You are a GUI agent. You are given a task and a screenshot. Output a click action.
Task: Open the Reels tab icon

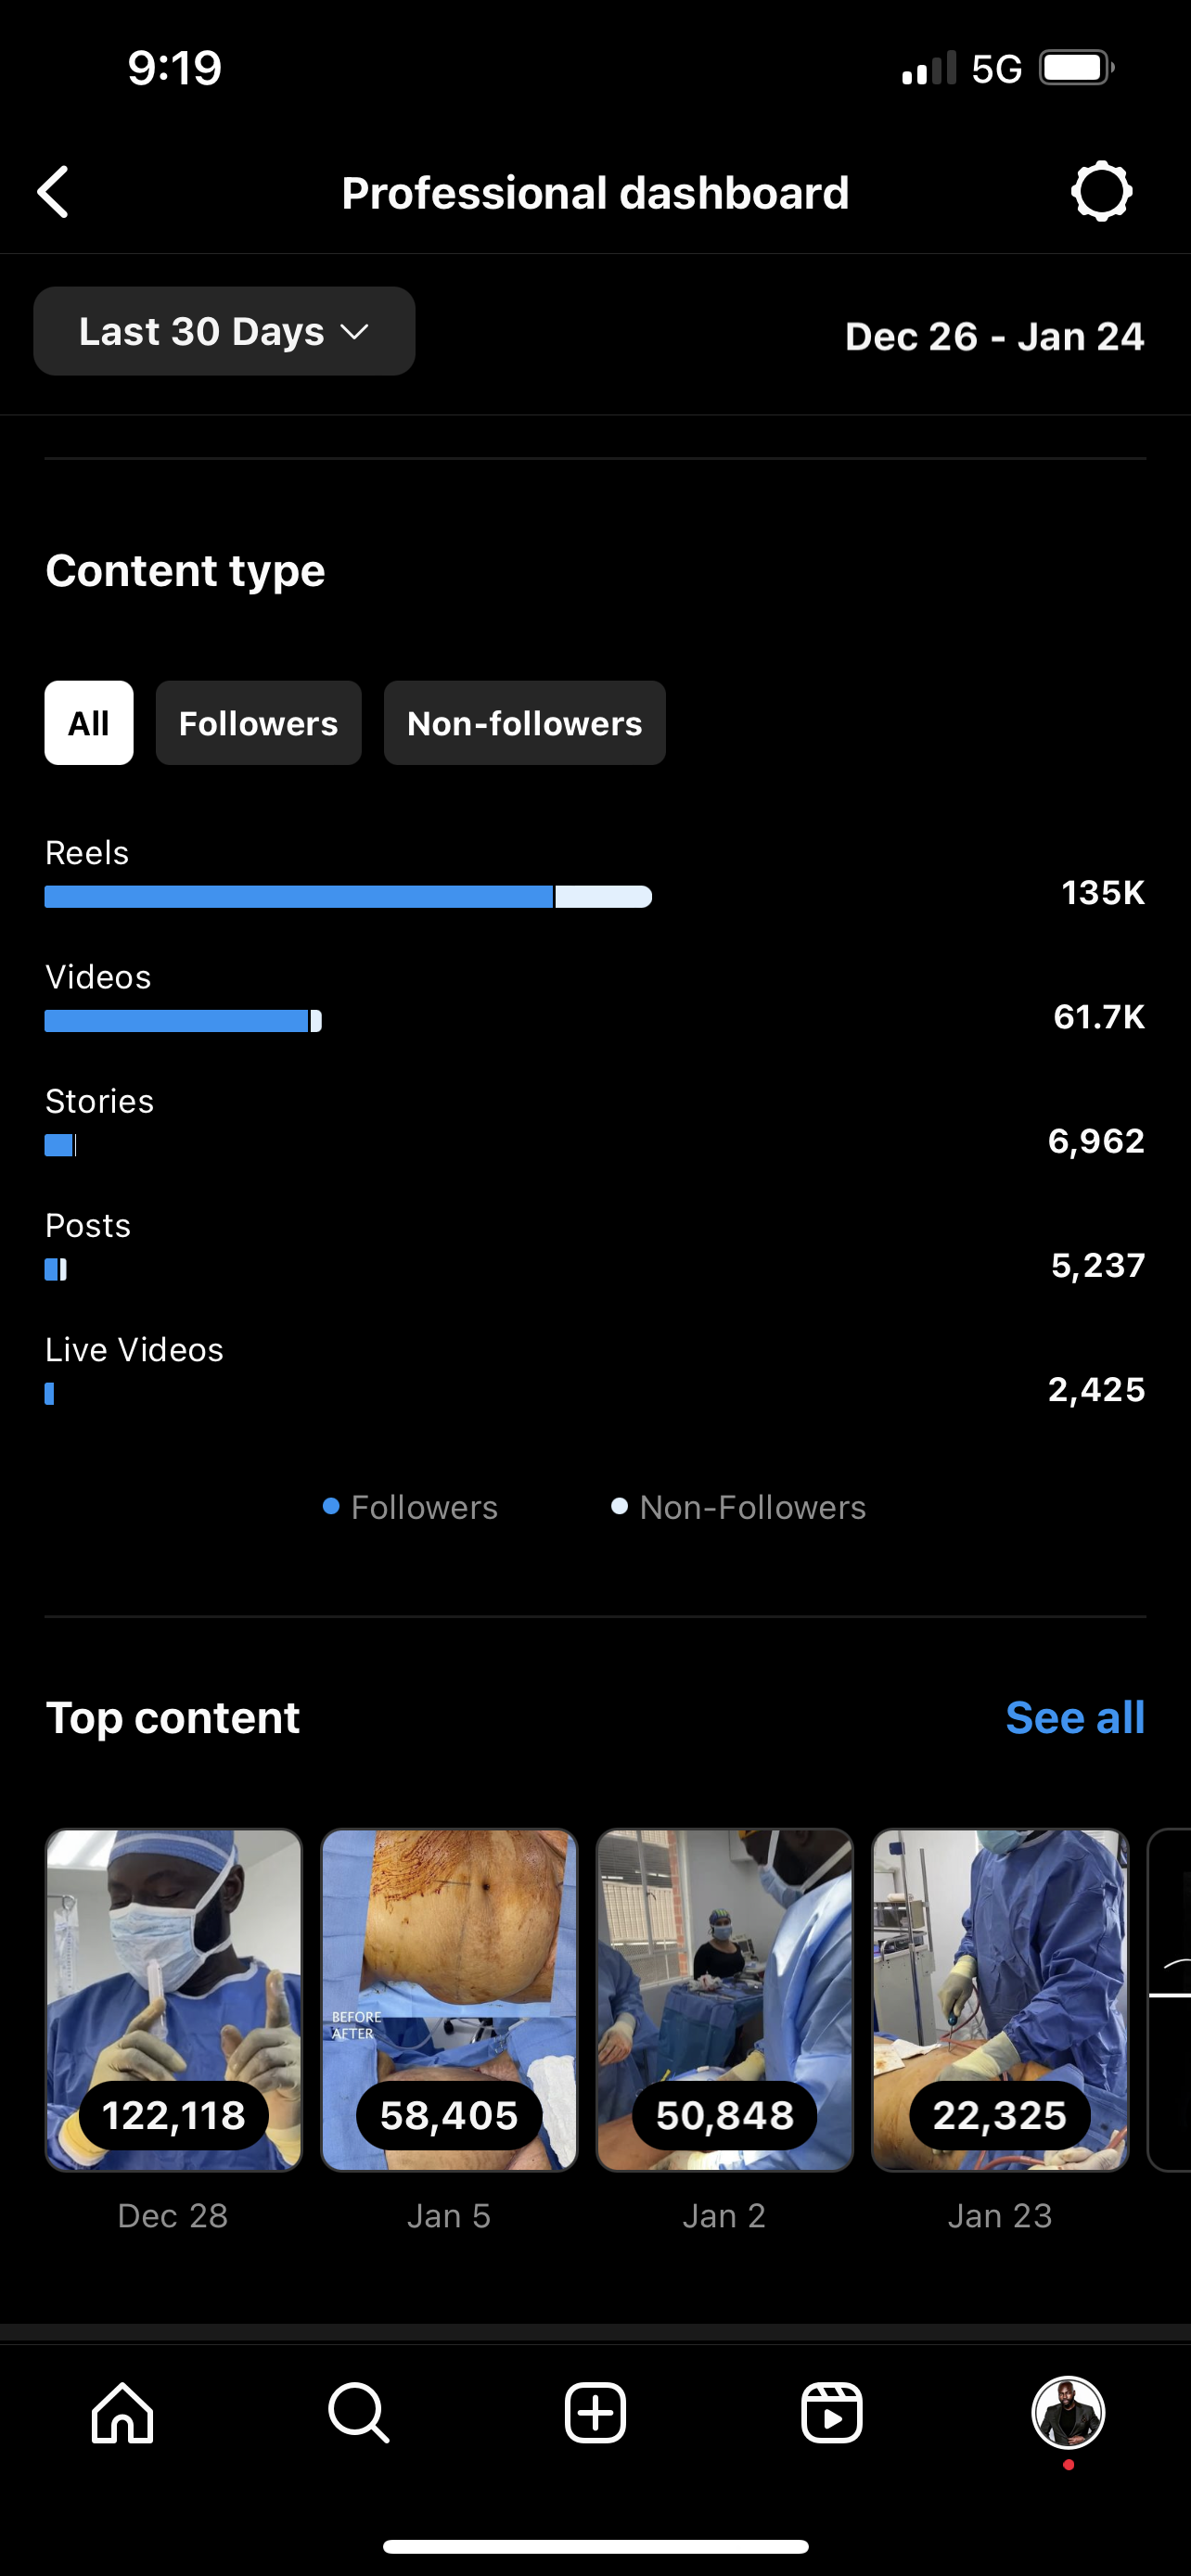831,2413
